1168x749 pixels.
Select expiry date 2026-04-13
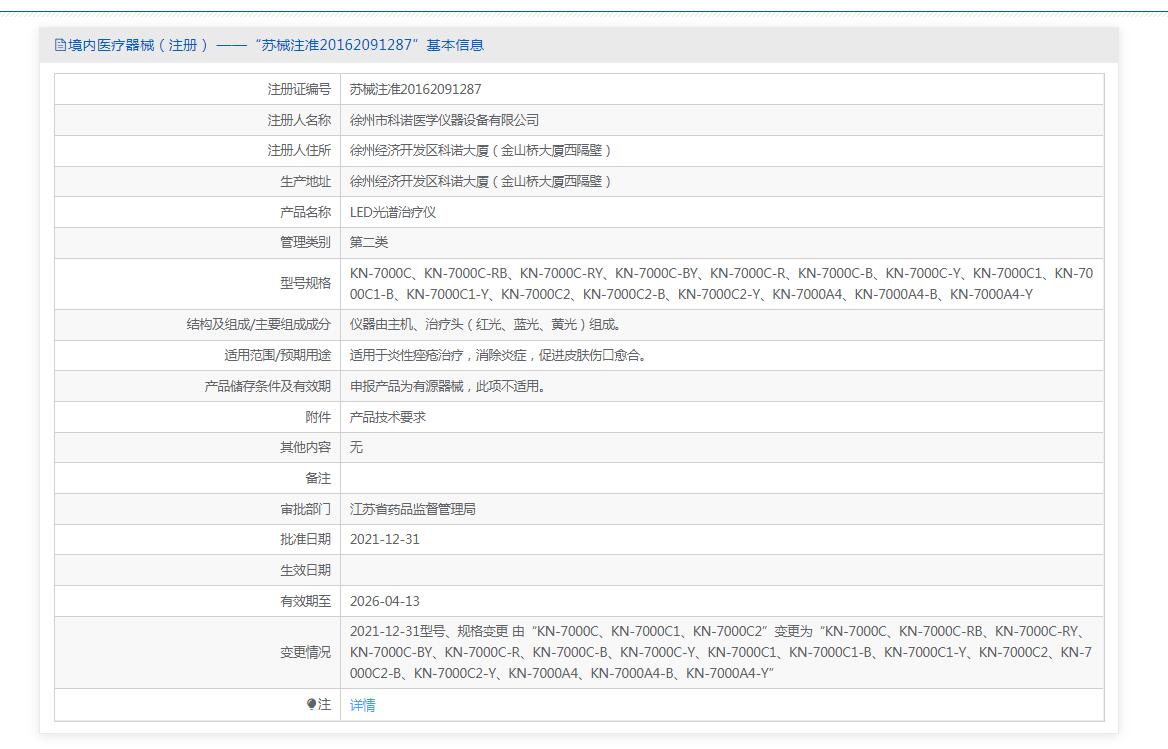[384, 602]
